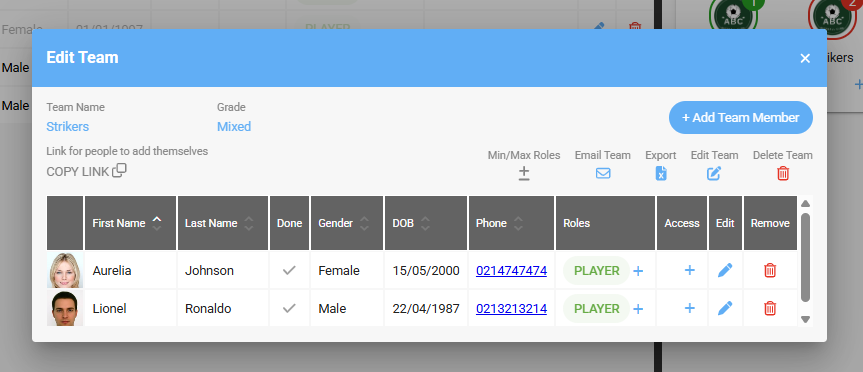
Task: Click the table's vertical scrollbar thumb
Action: (805, 257)
